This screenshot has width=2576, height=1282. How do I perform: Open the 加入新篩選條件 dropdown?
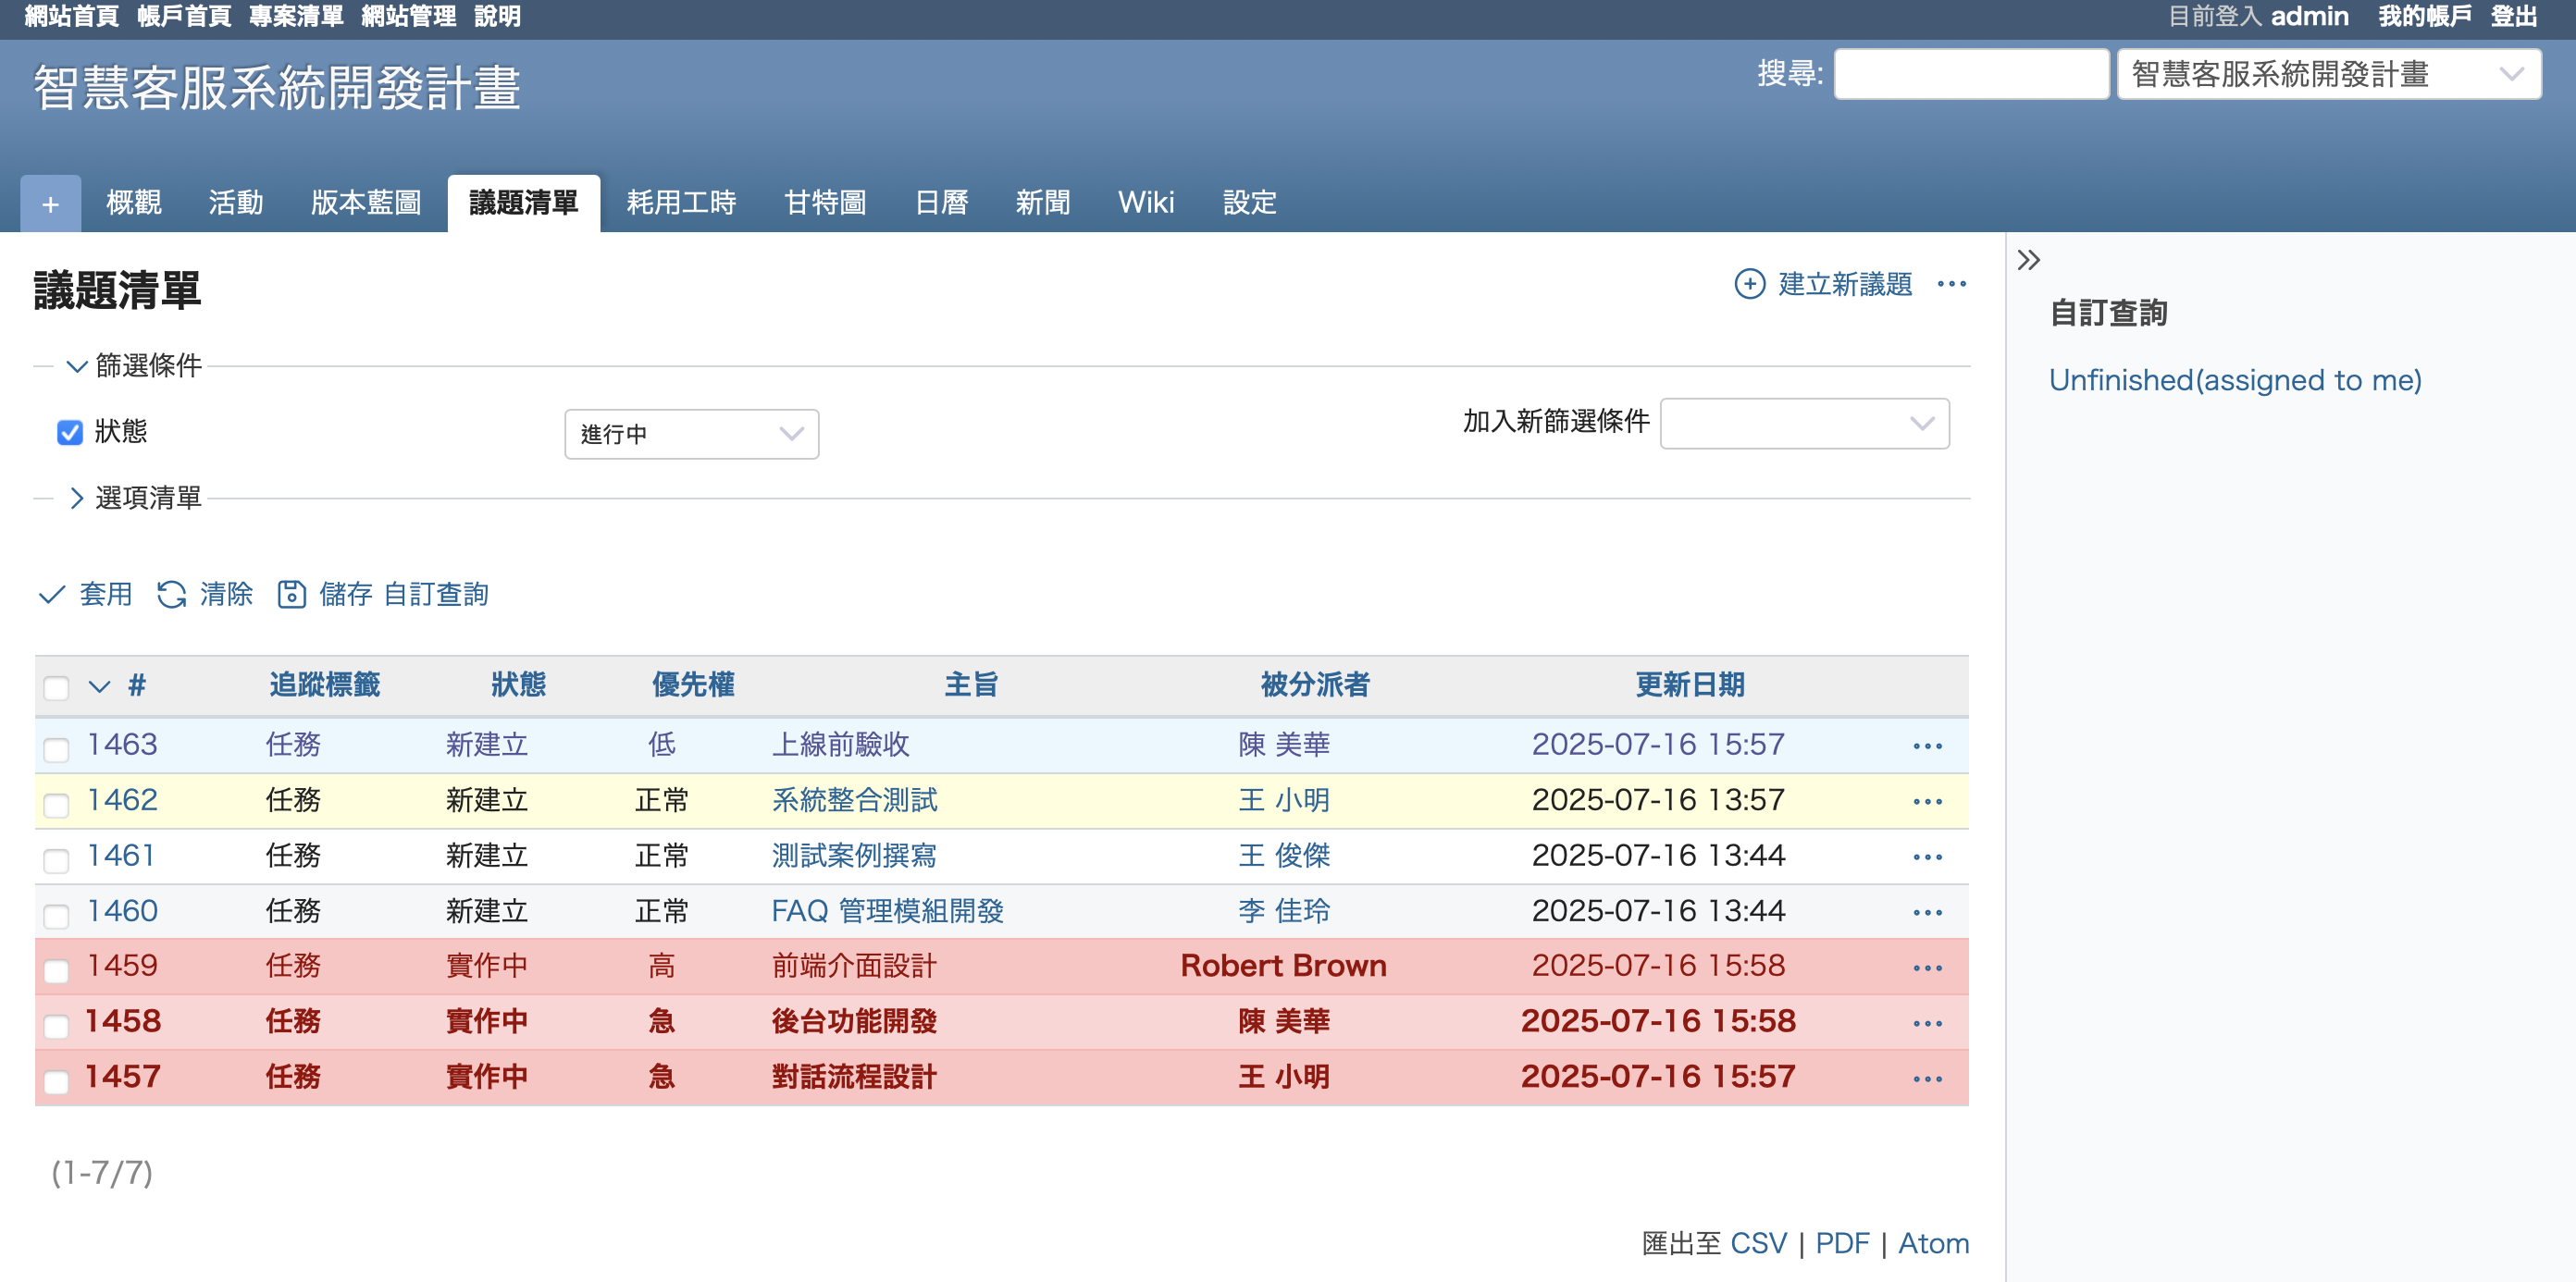[x=1804, y=424]
